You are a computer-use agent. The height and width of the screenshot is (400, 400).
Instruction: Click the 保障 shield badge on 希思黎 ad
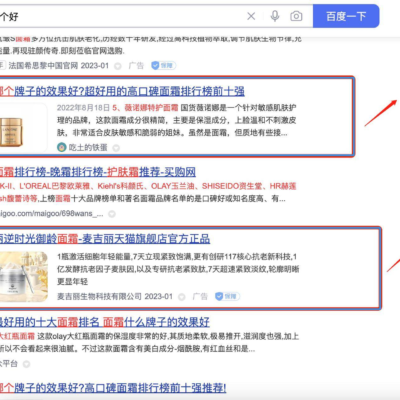click(163, 65)
